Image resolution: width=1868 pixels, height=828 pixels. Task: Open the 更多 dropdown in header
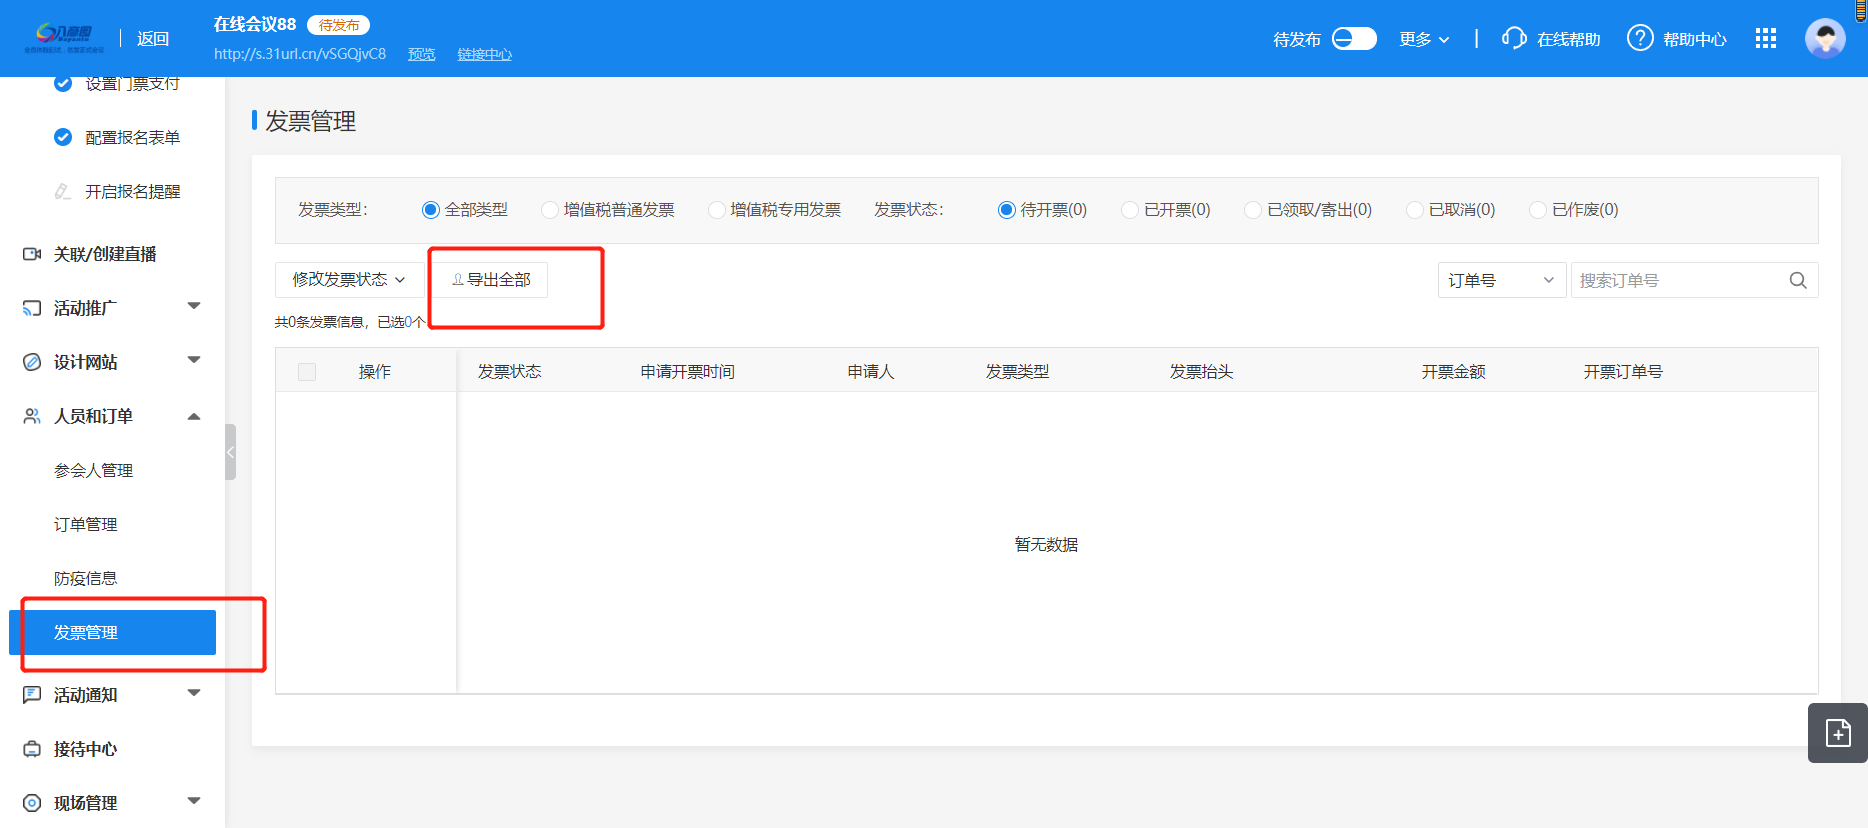click(1424, 39)
